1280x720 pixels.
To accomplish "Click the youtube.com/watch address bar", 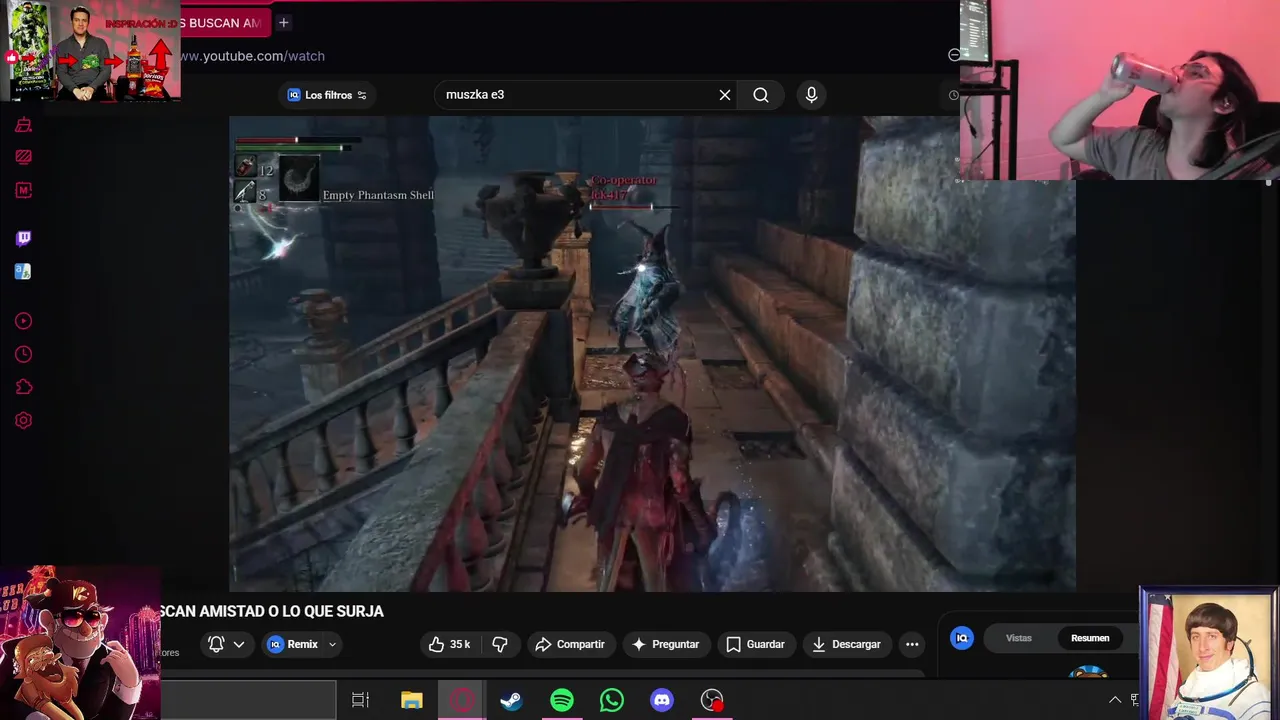I will (x=252, y=56).
